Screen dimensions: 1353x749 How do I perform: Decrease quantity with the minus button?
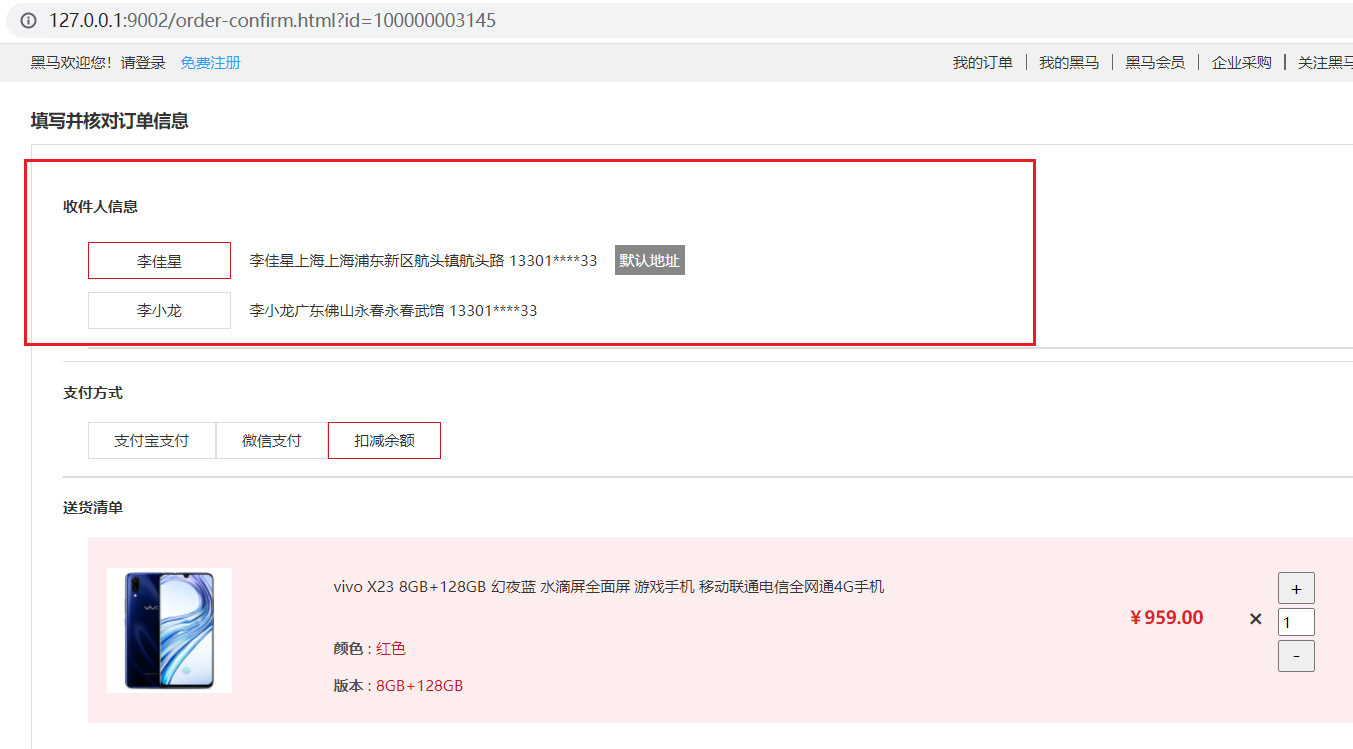[x=1296, y=656]
